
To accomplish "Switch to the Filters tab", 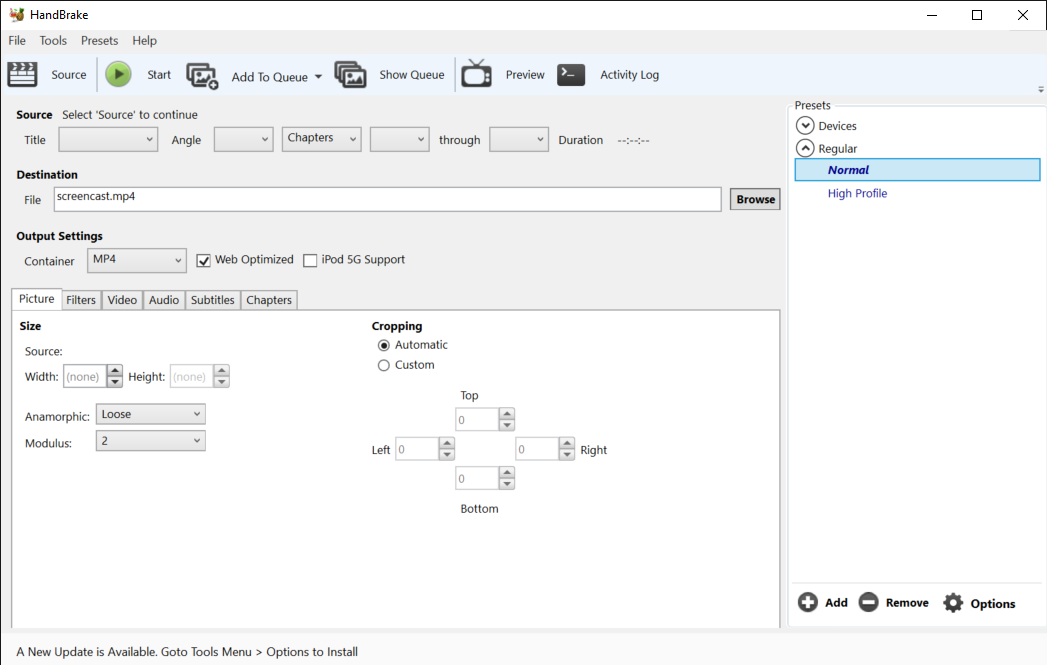I will click(81, 300).
